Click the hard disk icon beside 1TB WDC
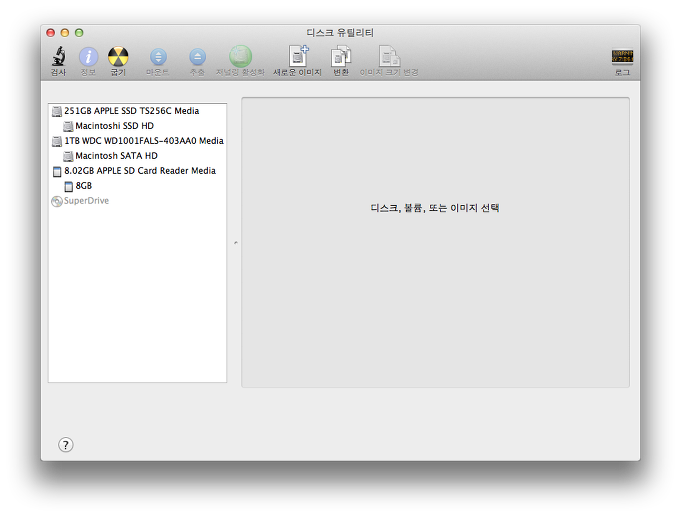This screenshot has height=517, width=681. click(x=57, y=141)
